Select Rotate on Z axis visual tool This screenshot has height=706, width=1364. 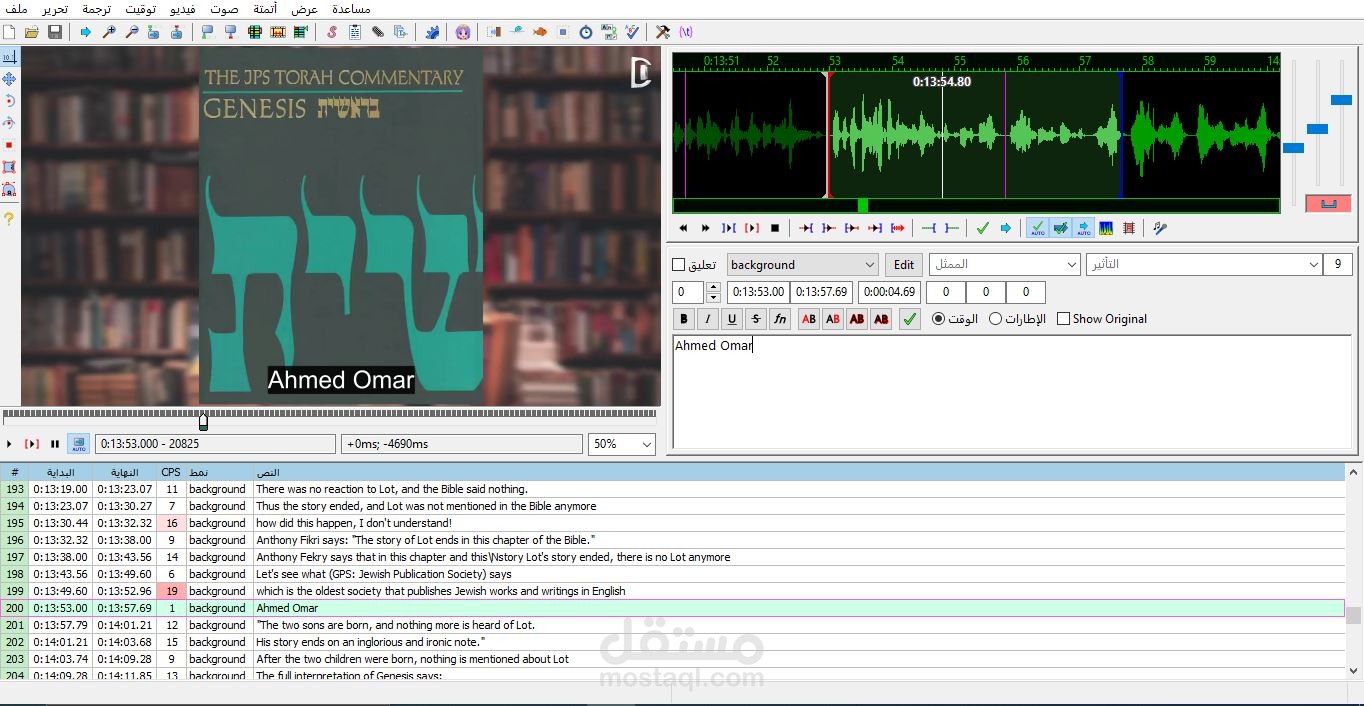point(9,101)
